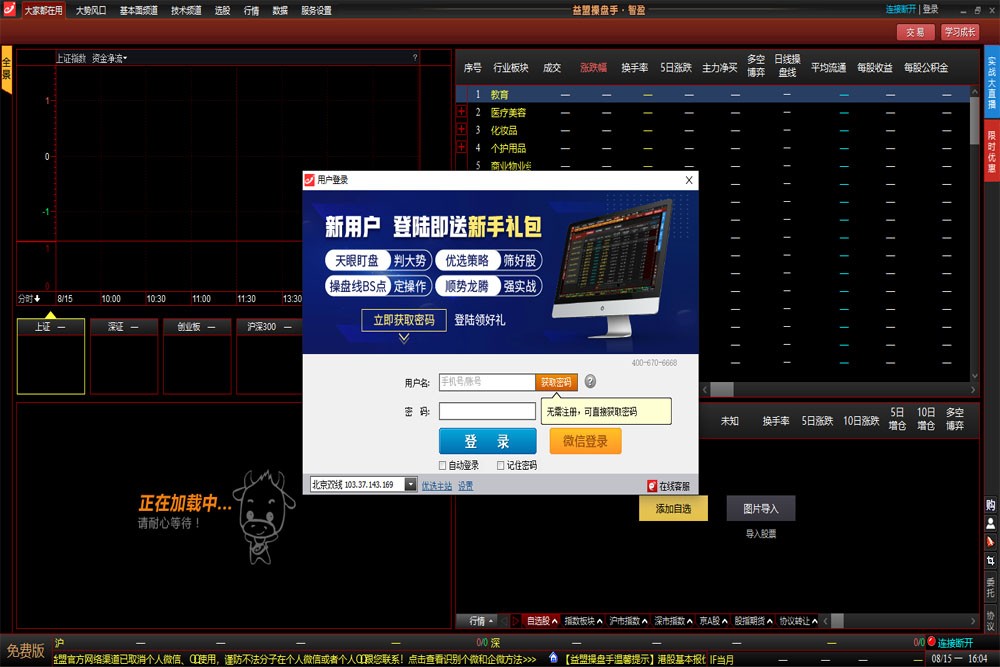This screenshot has width=1000, height=667.
Task: Expand the 自选股 bottom tab arrow
Action: (554, 621)
